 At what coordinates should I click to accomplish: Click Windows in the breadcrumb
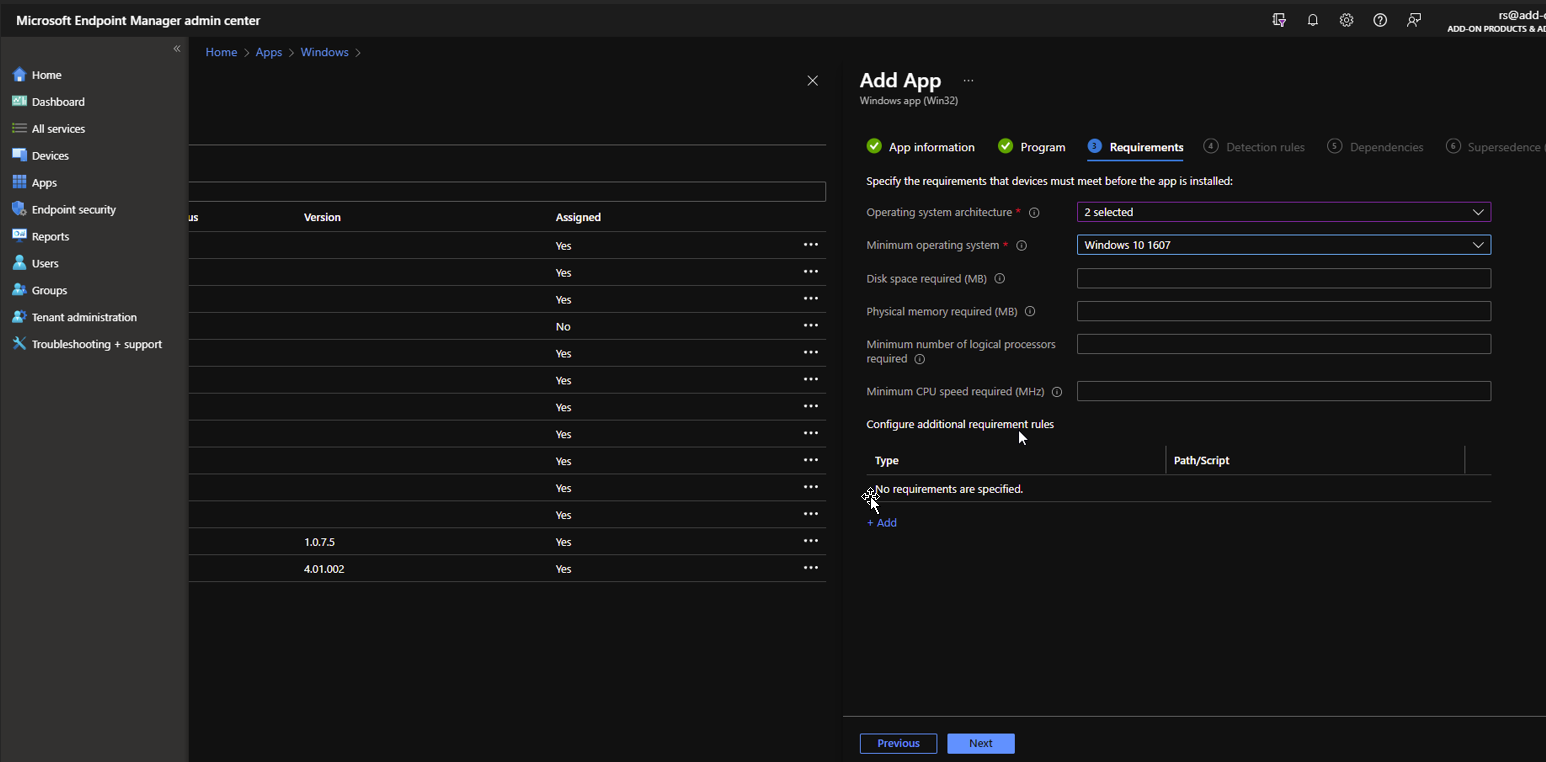[325, 52]
